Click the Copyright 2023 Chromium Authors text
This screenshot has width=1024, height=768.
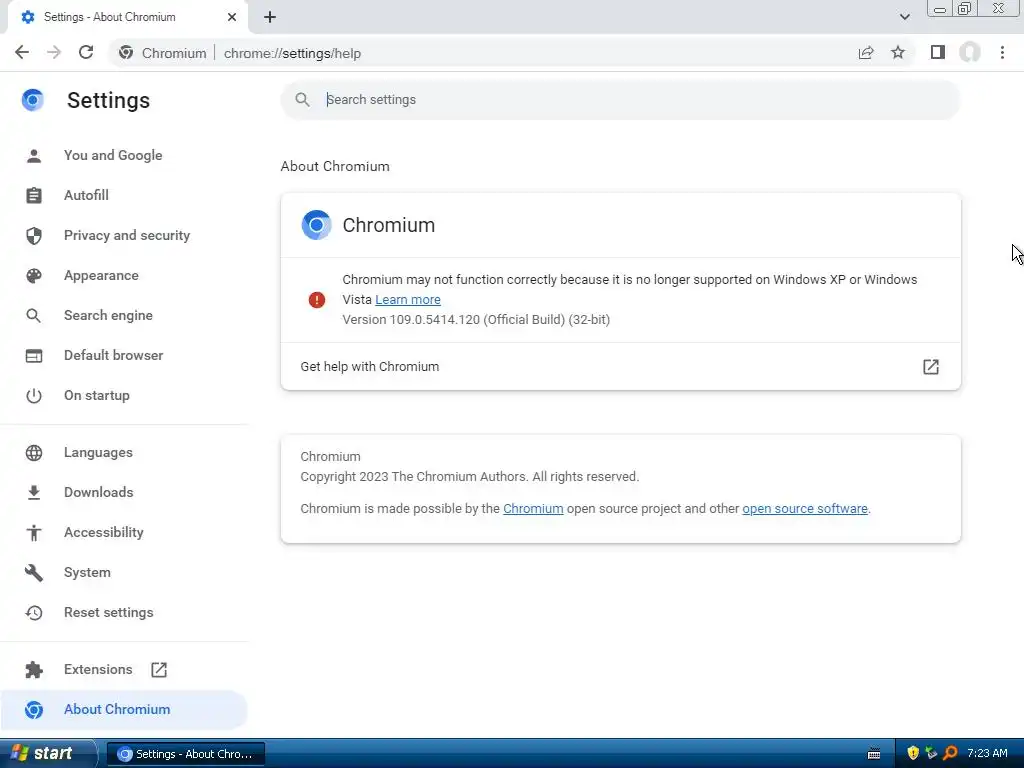tap(470, 477)
